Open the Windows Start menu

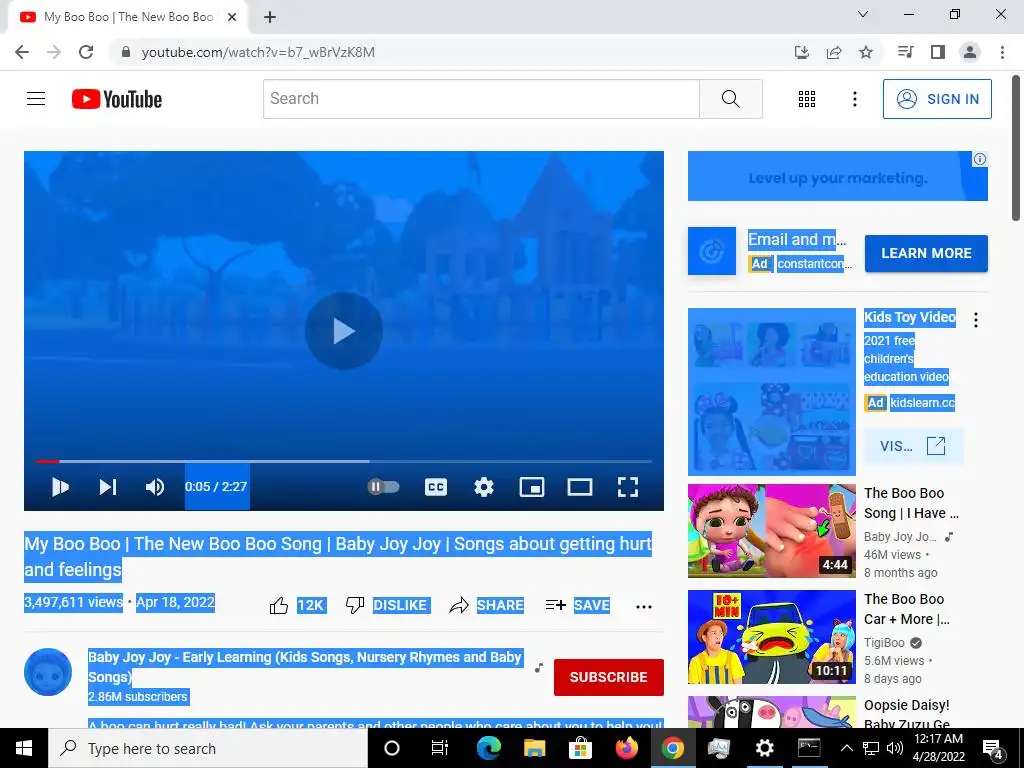tap(24, 748)
